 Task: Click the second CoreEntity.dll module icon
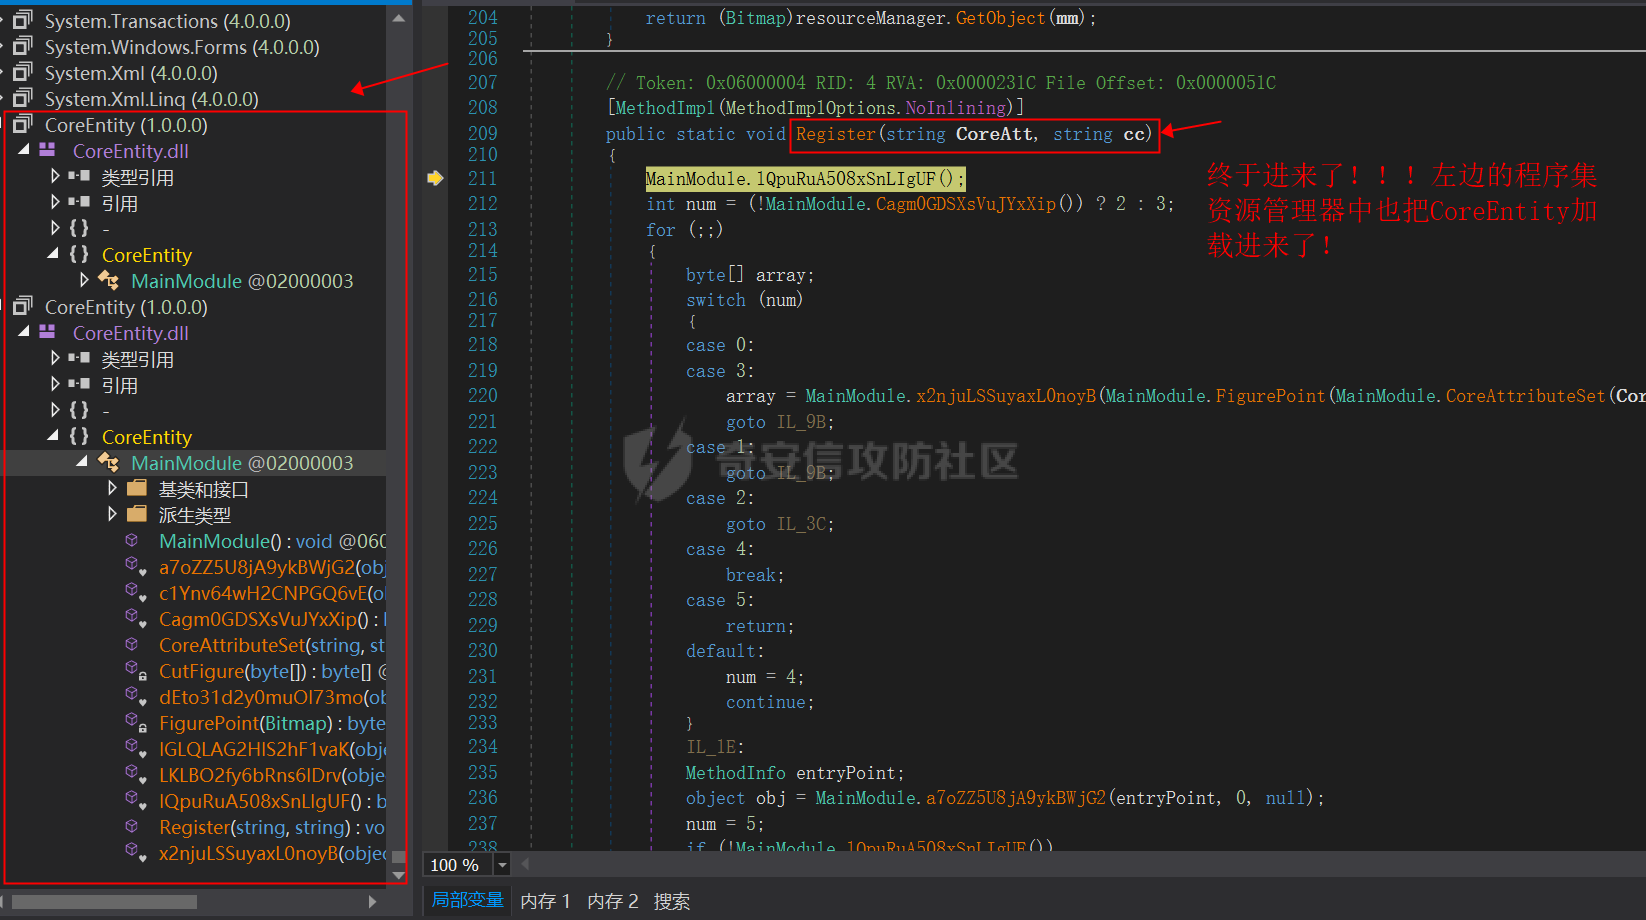tap(47, 332)
